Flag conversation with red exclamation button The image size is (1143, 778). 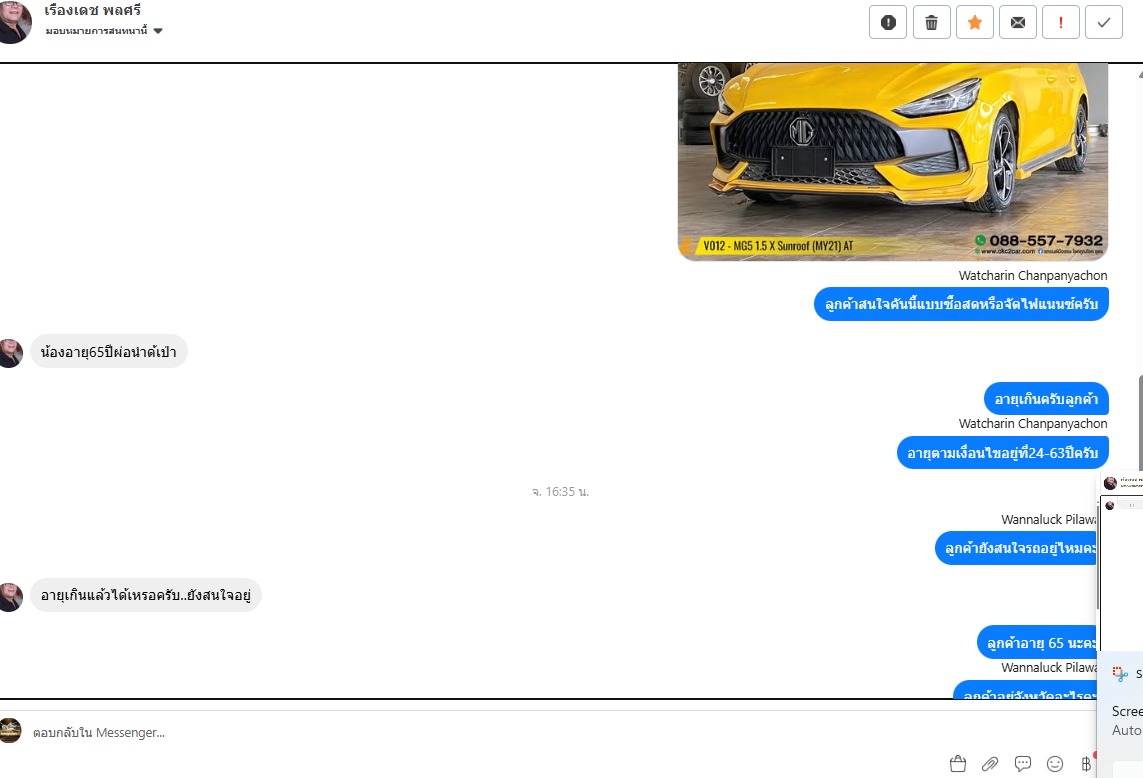point(1061,23)
